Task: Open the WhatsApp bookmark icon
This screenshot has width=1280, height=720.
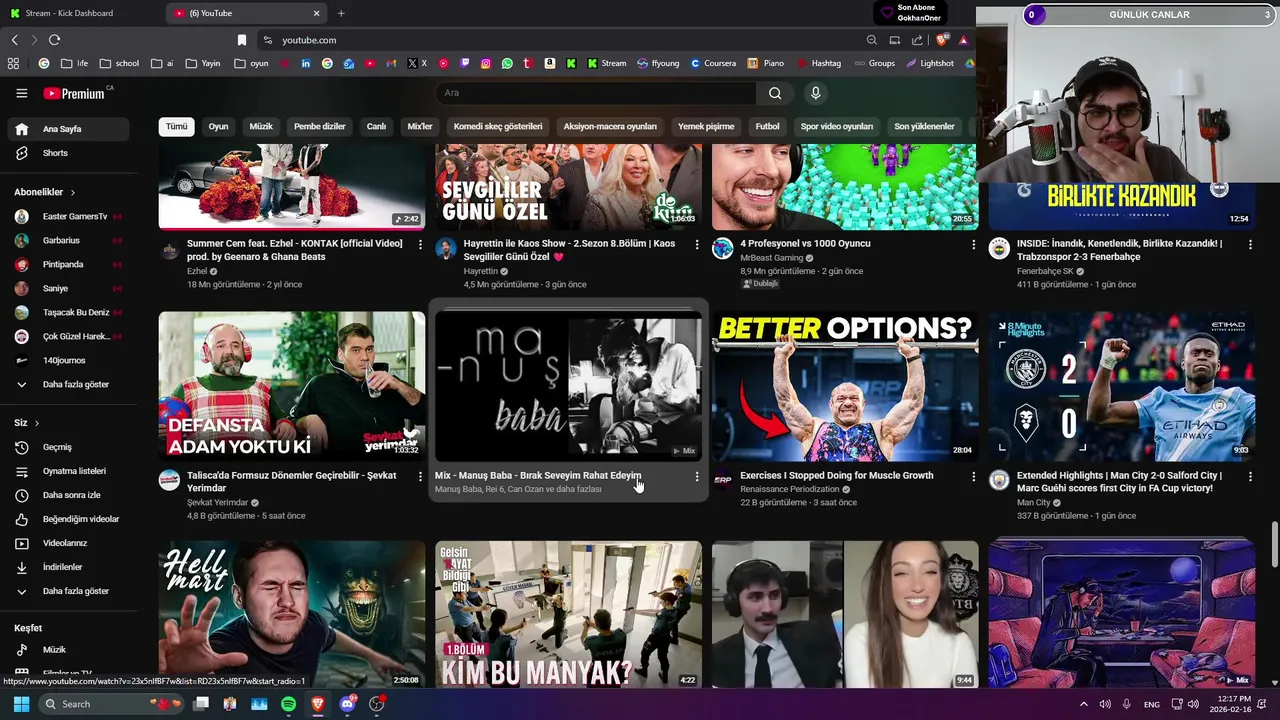Action: (x=507, y=63)
